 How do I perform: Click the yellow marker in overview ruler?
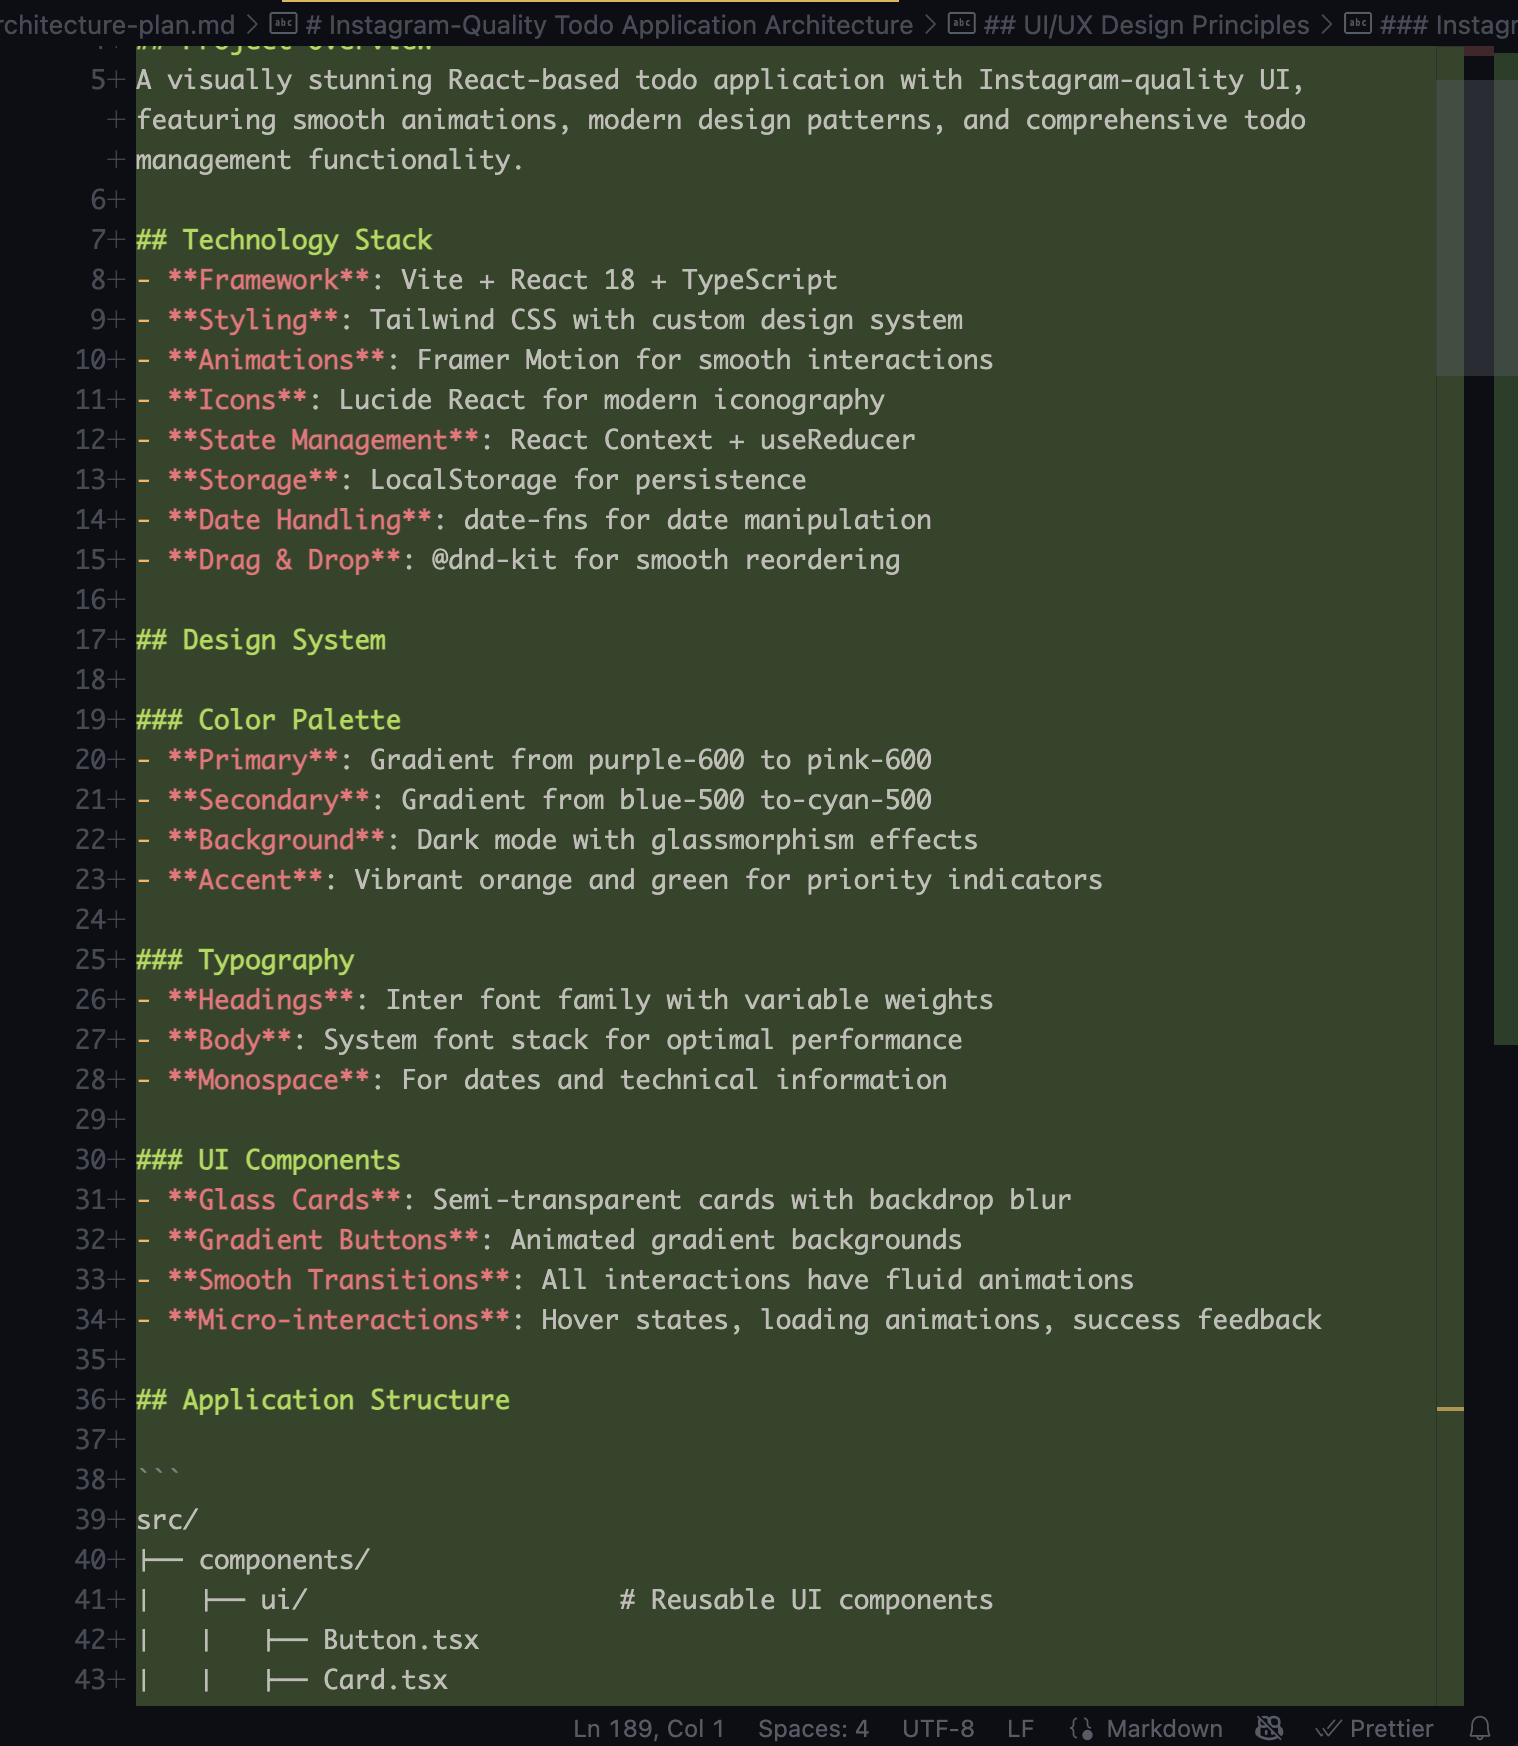[1450, 1409]
